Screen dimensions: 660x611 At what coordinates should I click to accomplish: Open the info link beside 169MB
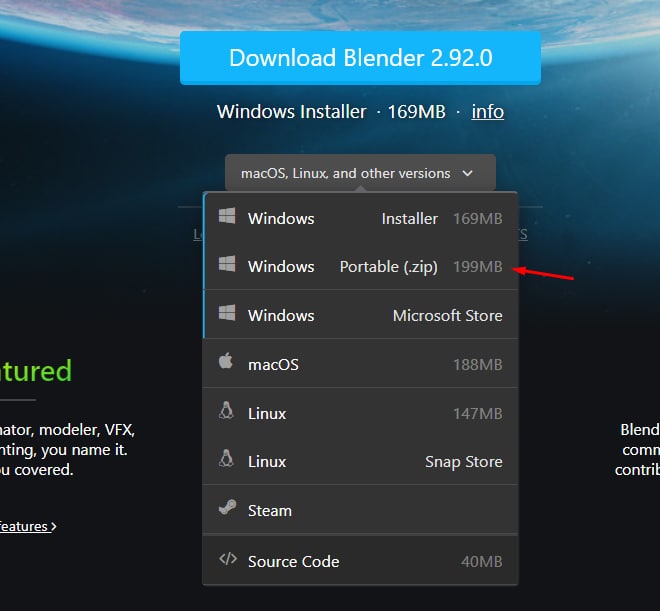487,112
